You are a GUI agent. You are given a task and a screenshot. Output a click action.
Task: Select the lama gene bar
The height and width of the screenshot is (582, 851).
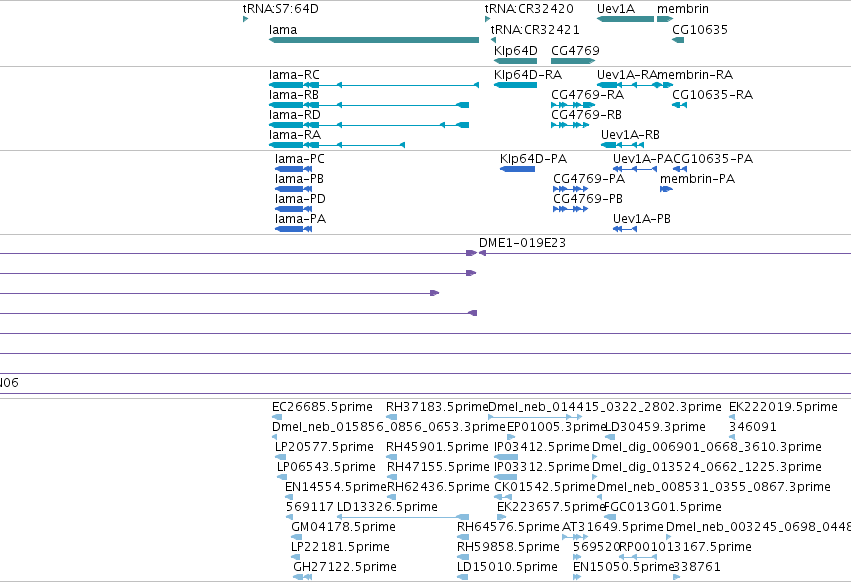[374, 40]
